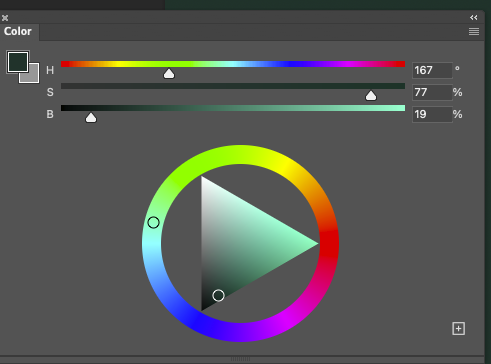
Task: Click the hue marker on the color wheel ring
Action: pos(153,222)
